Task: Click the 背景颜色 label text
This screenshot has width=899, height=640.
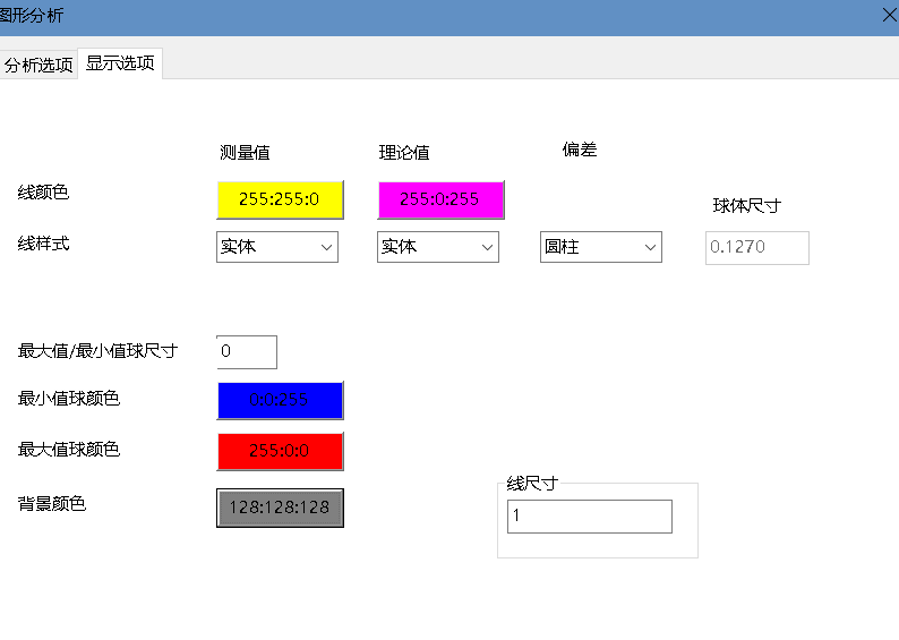Action: (x=52, y=504)
